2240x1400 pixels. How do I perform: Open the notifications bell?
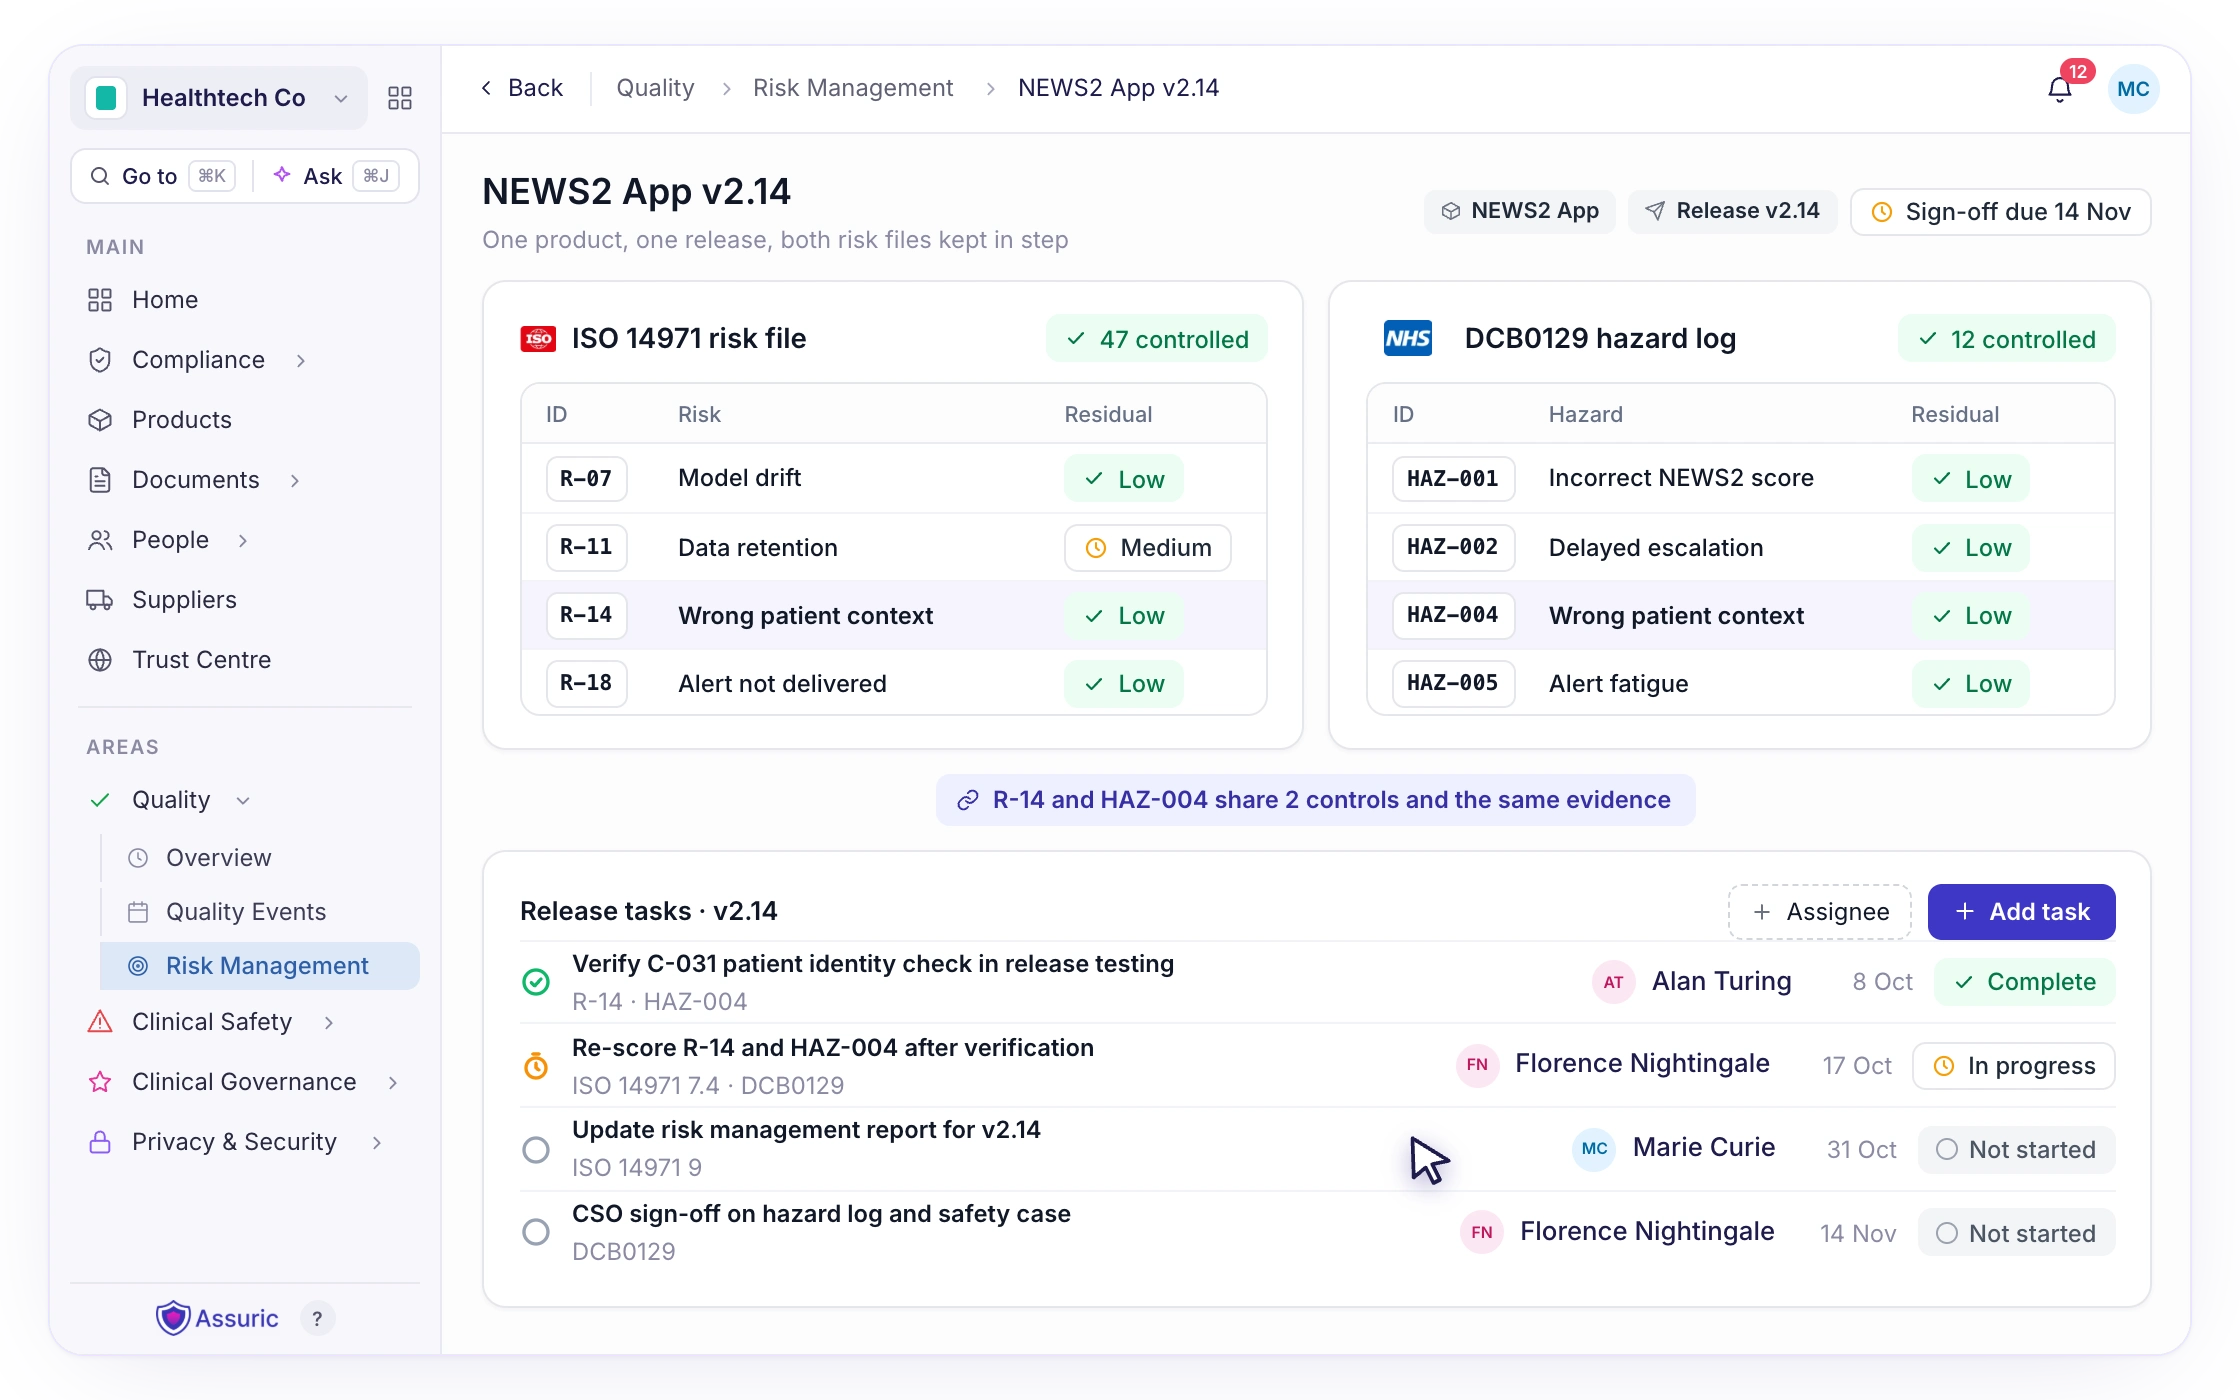[x=2060, y=89]
